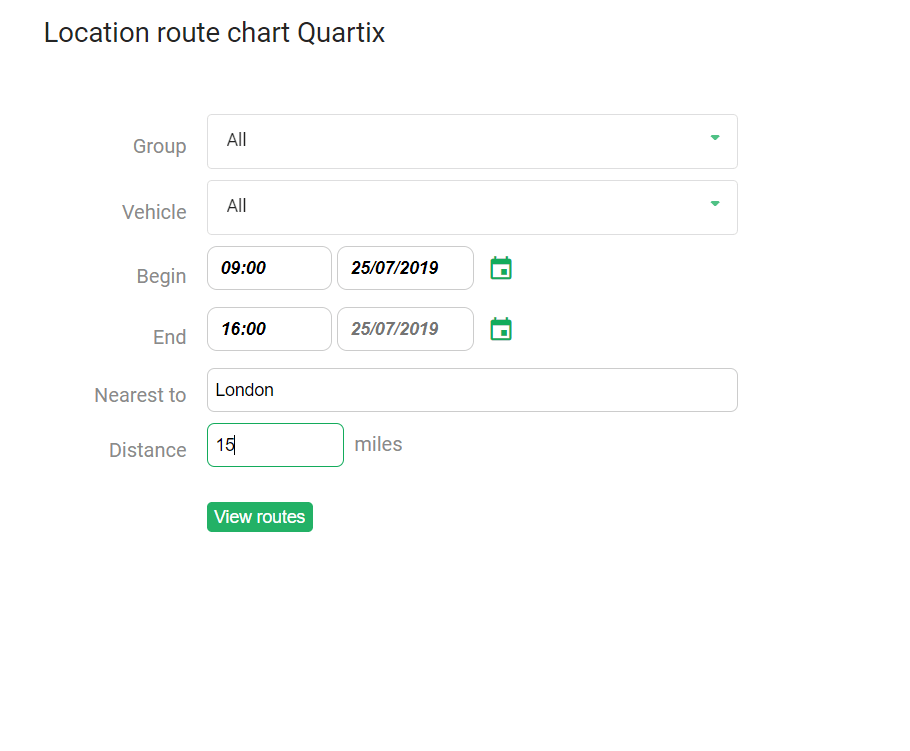Click the Group field label
The image size is (910, 751).
(160, 146)
